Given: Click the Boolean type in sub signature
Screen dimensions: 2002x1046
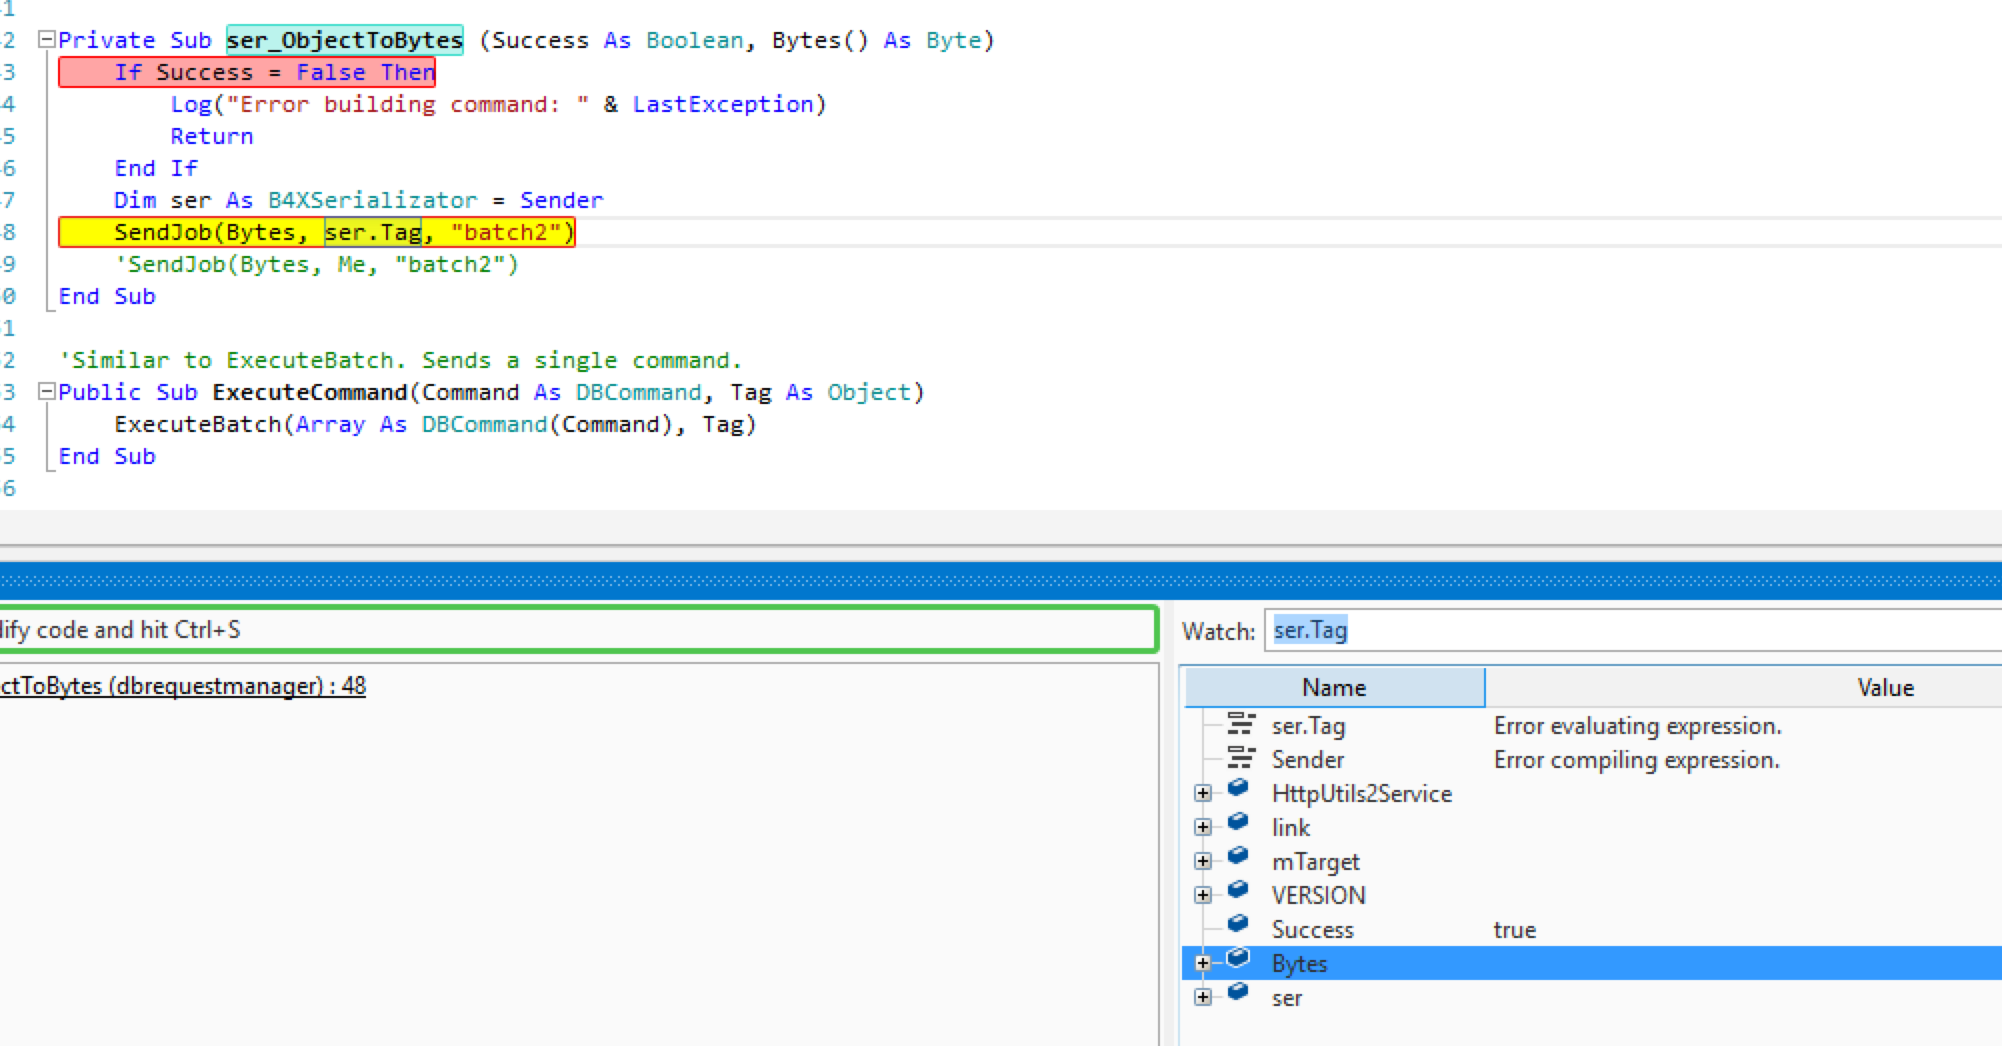Looking at the screenshot, I should [695, 40].
